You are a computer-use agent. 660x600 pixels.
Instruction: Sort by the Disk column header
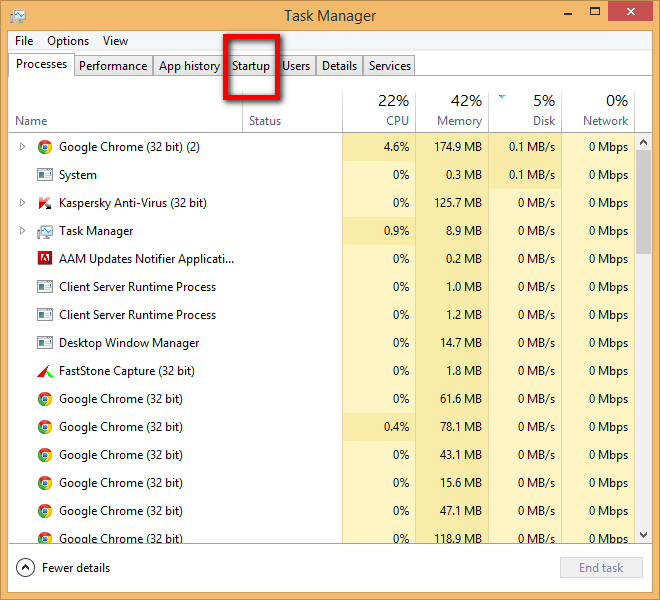click(525, 112)
